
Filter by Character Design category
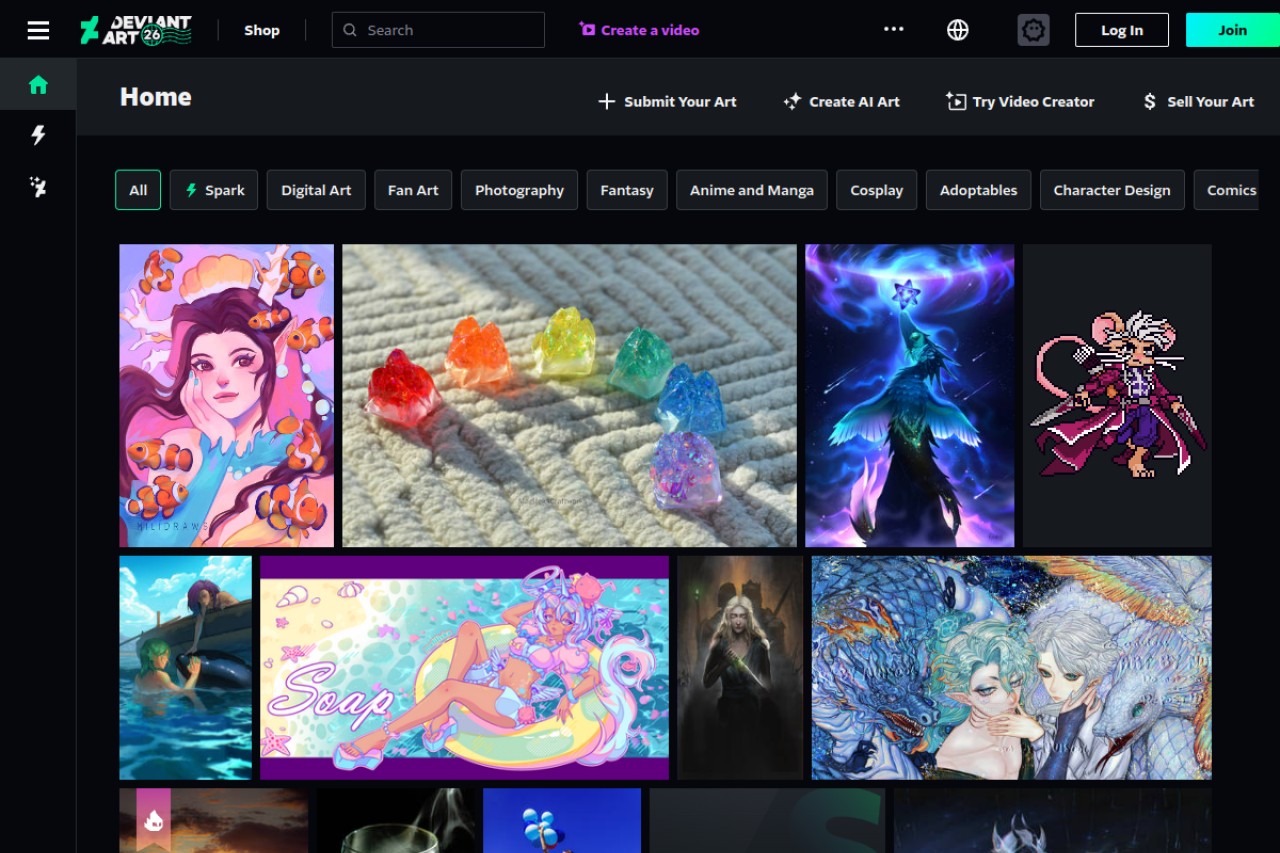coord(1112,190)
